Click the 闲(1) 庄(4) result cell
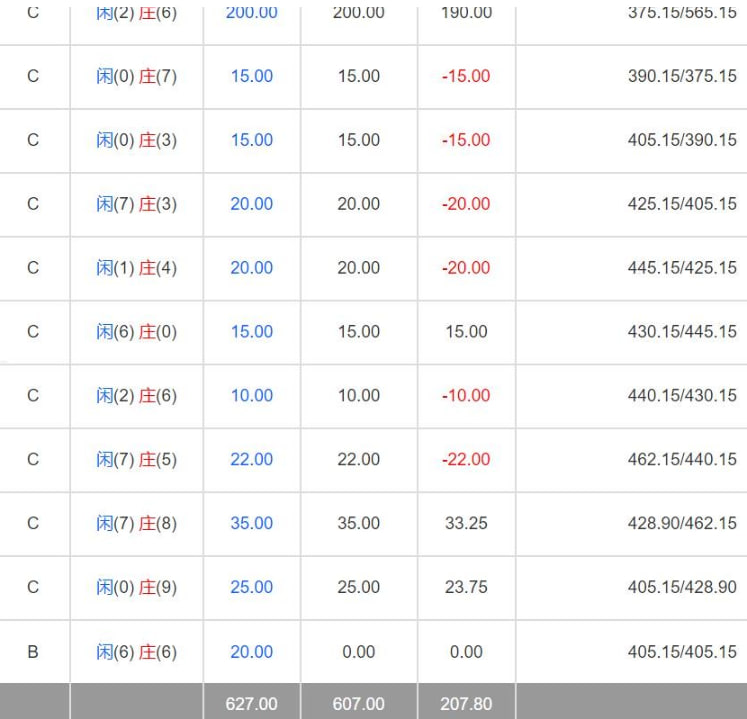This screenshot has width=747, height=719. click(136, 267)
